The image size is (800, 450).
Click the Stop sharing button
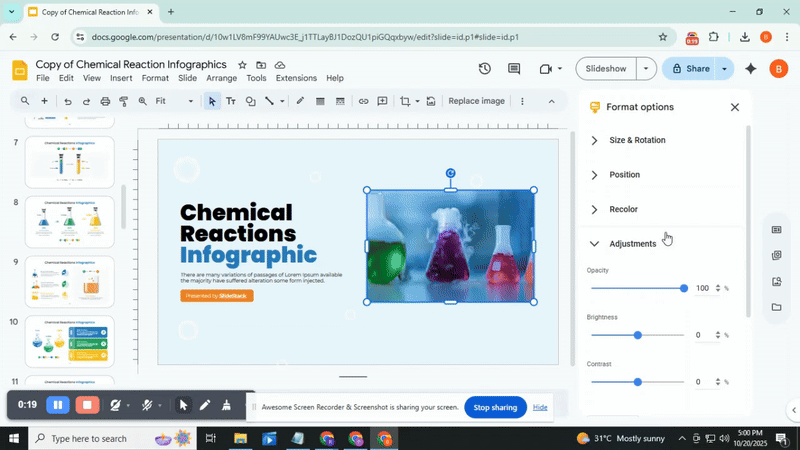tap(495, 408)
